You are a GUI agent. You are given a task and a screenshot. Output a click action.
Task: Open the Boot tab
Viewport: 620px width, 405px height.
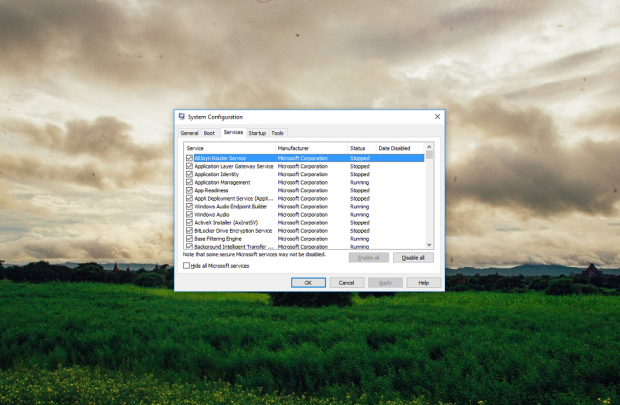209,133
